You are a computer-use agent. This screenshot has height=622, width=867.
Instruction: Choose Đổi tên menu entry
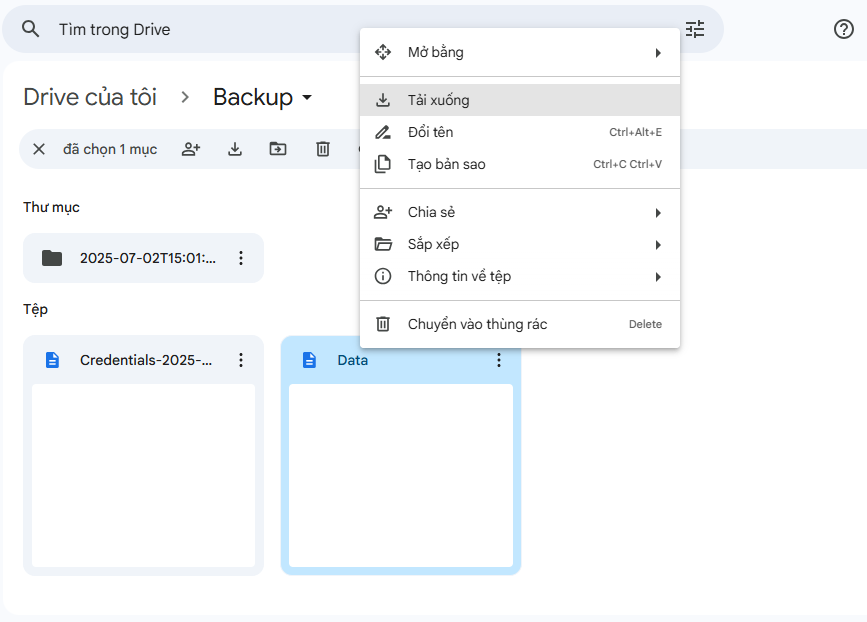520,132
